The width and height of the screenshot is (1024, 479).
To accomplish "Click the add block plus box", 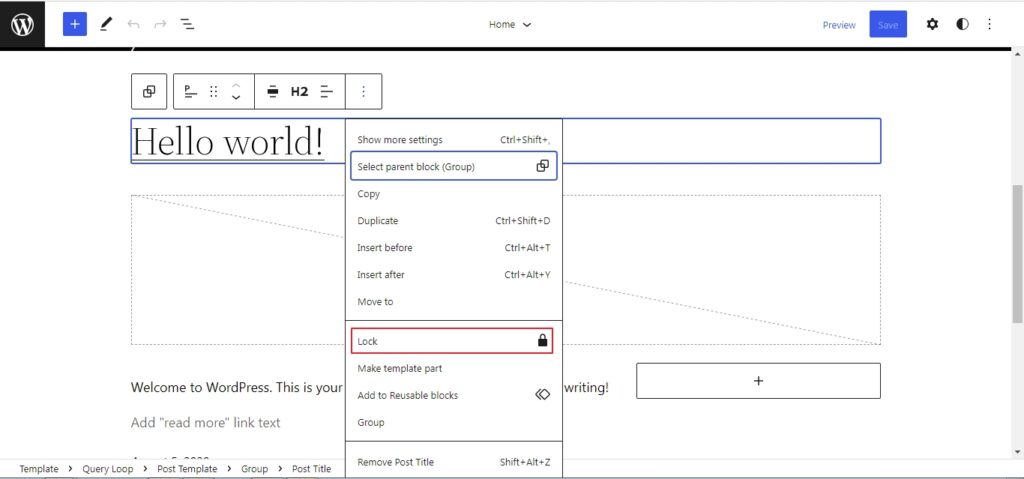I will coord(758,380).
